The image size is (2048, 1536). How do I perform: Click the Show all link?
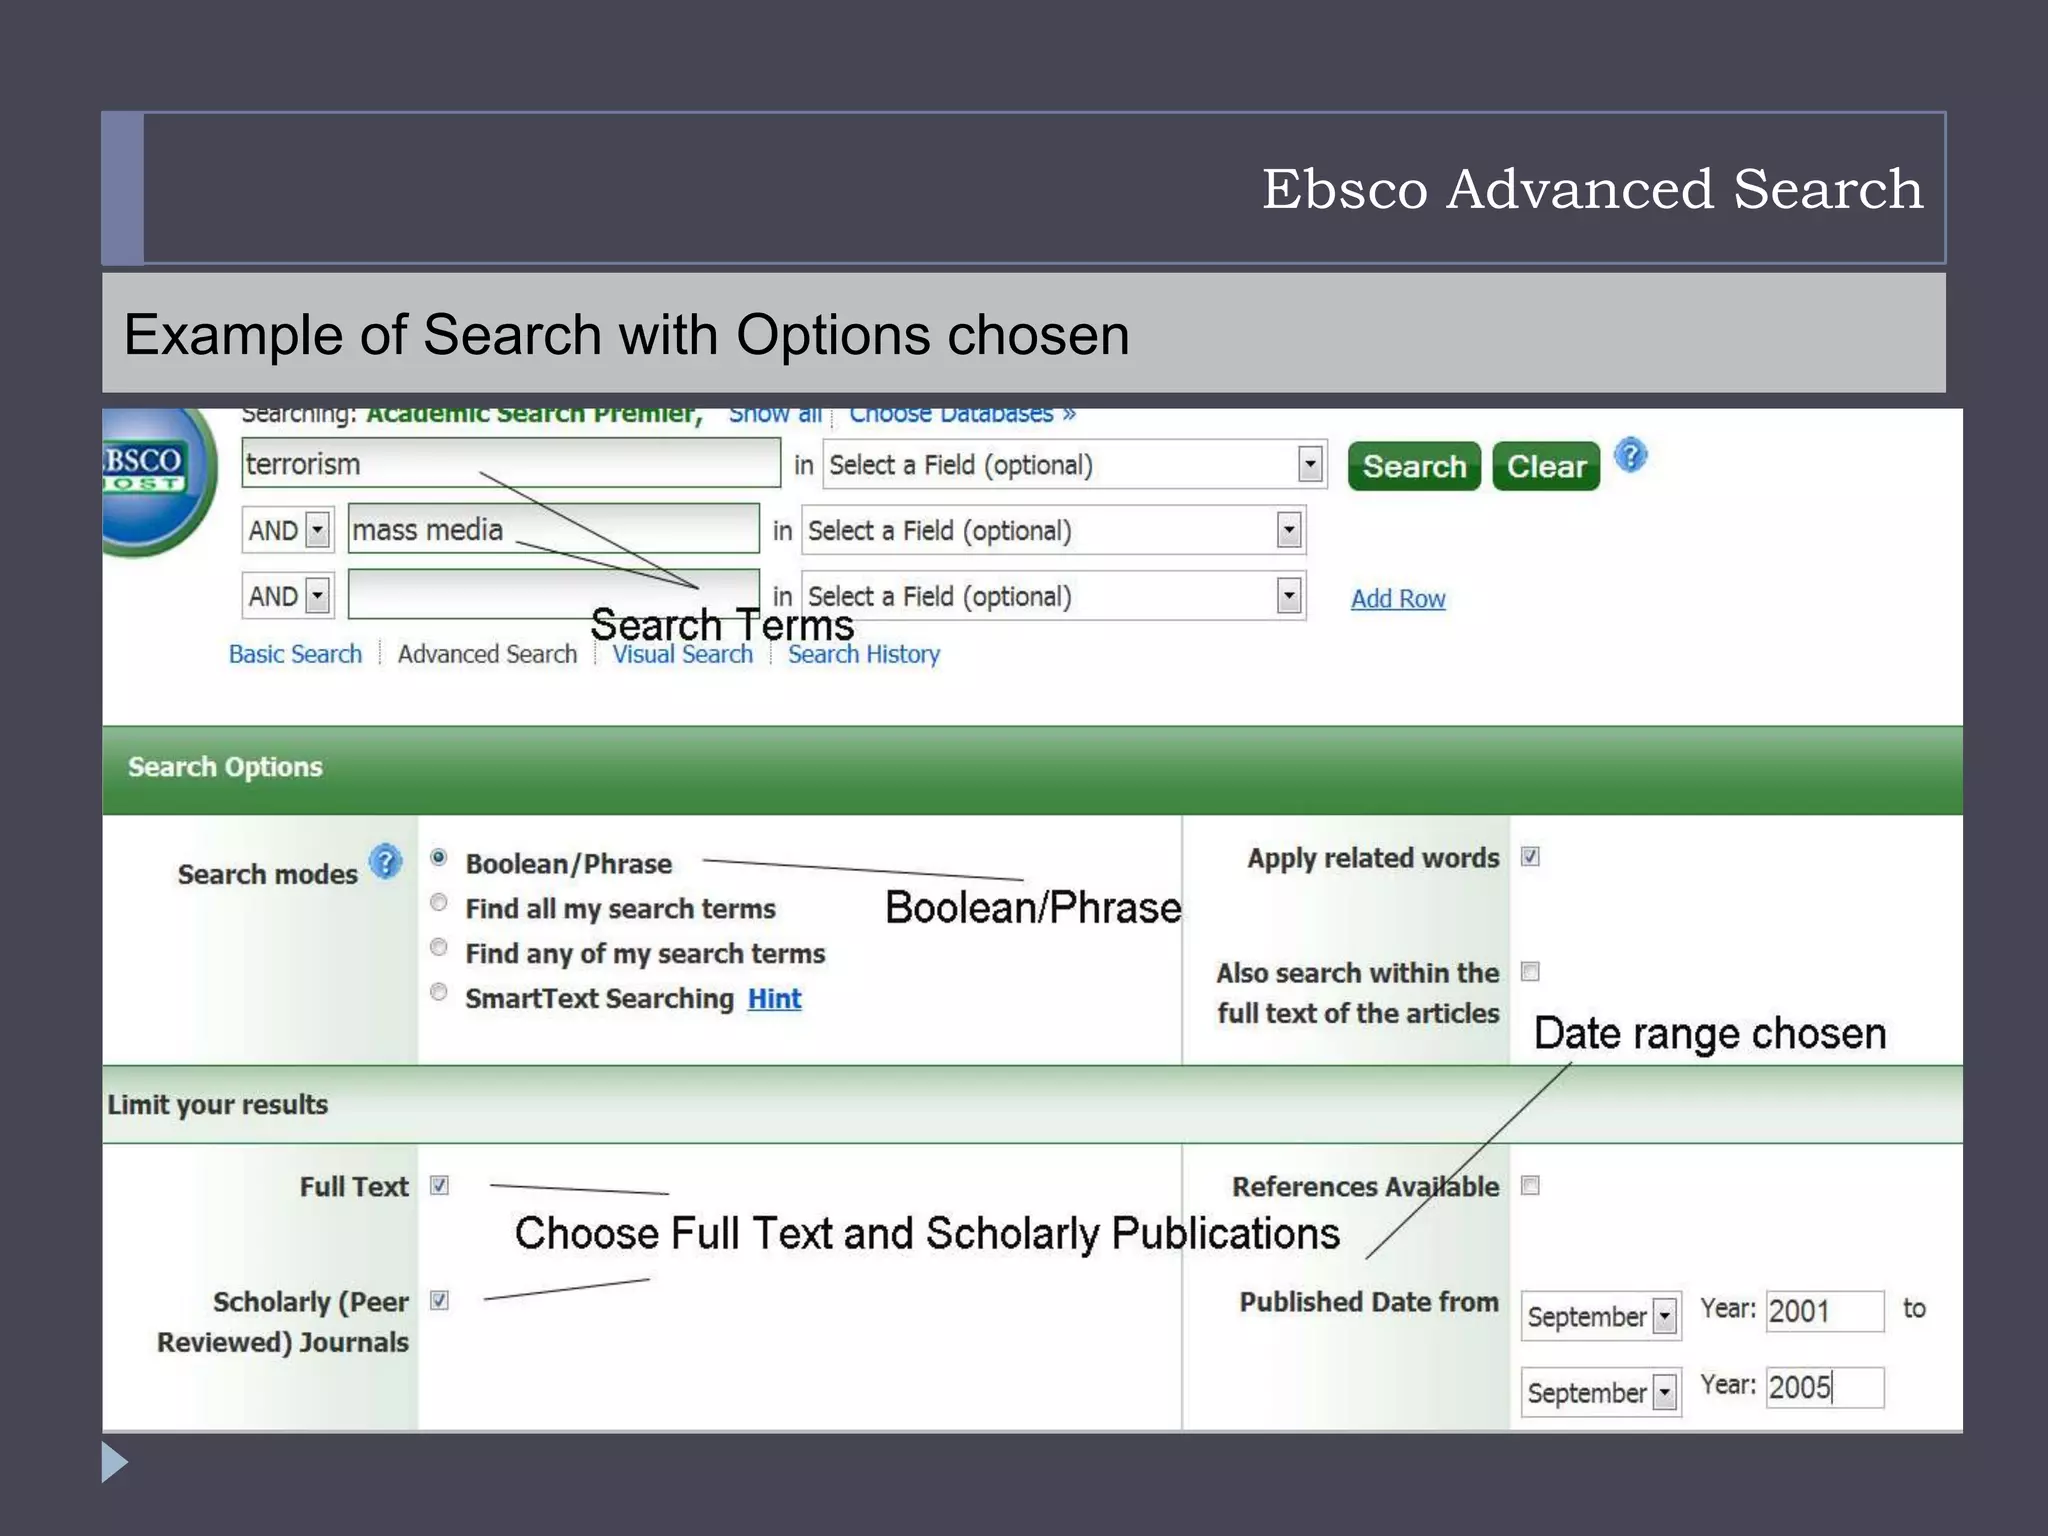click(775, 416)
